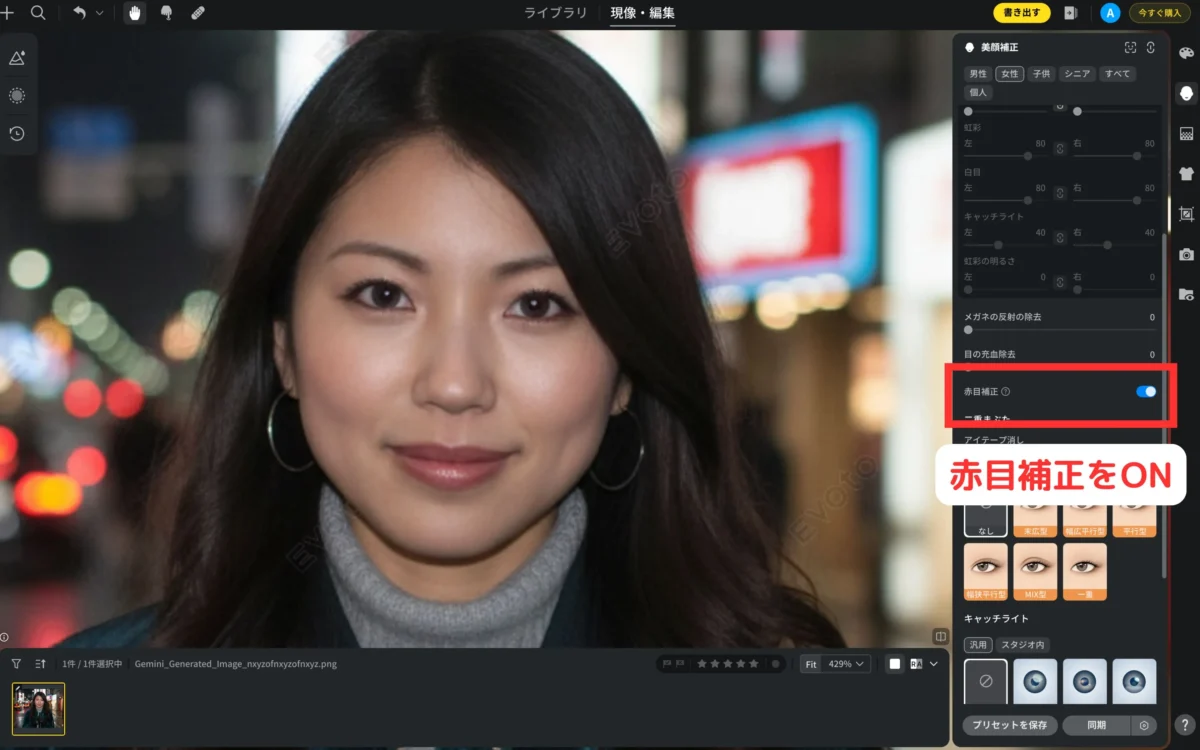Image resolution: width=1200 pixels, height=750 pixels.
Task: Disable the 赤目補正 red-eye correction toggle
Action: coord(1144,391)
